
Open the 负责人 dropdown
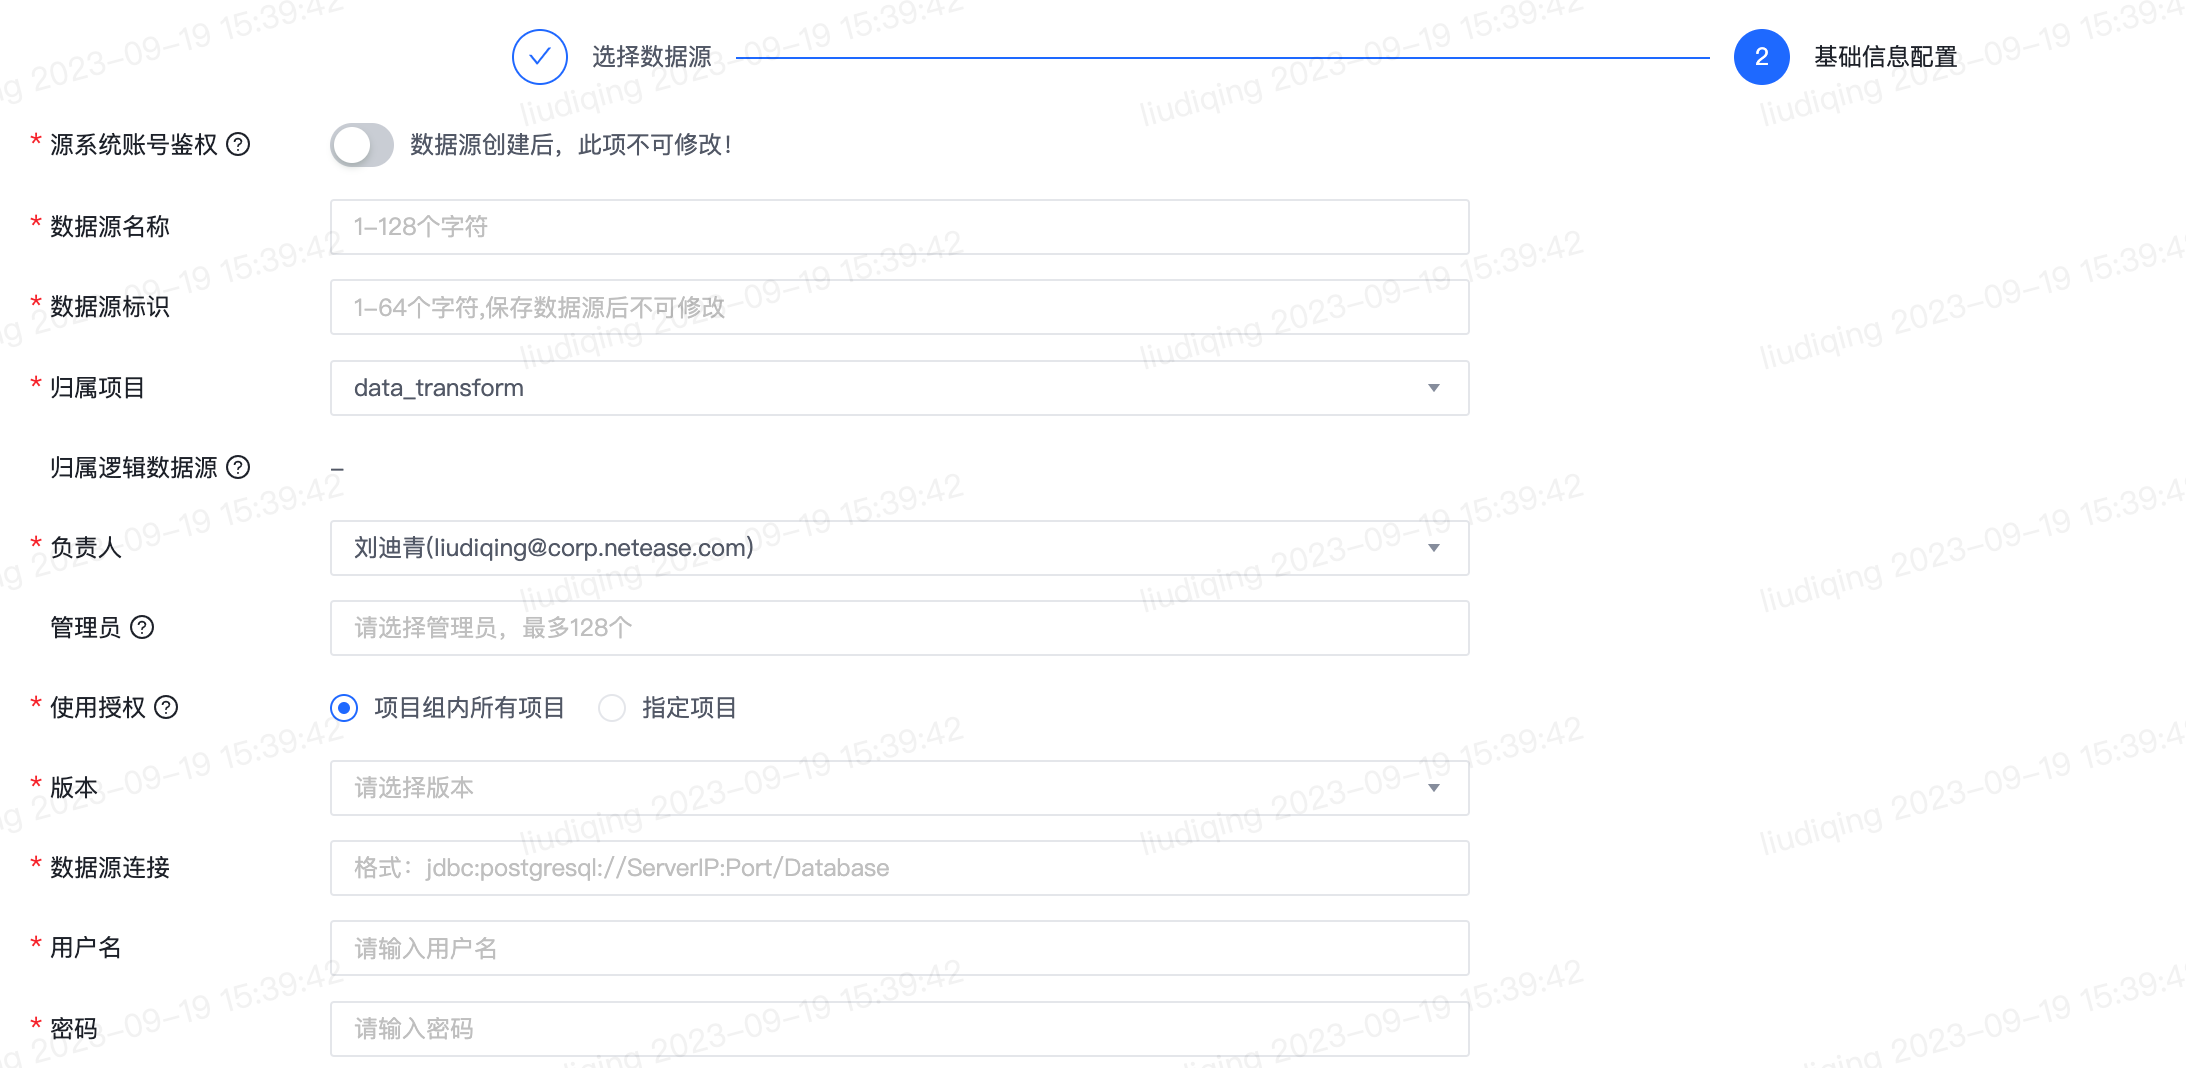point(900,548)
